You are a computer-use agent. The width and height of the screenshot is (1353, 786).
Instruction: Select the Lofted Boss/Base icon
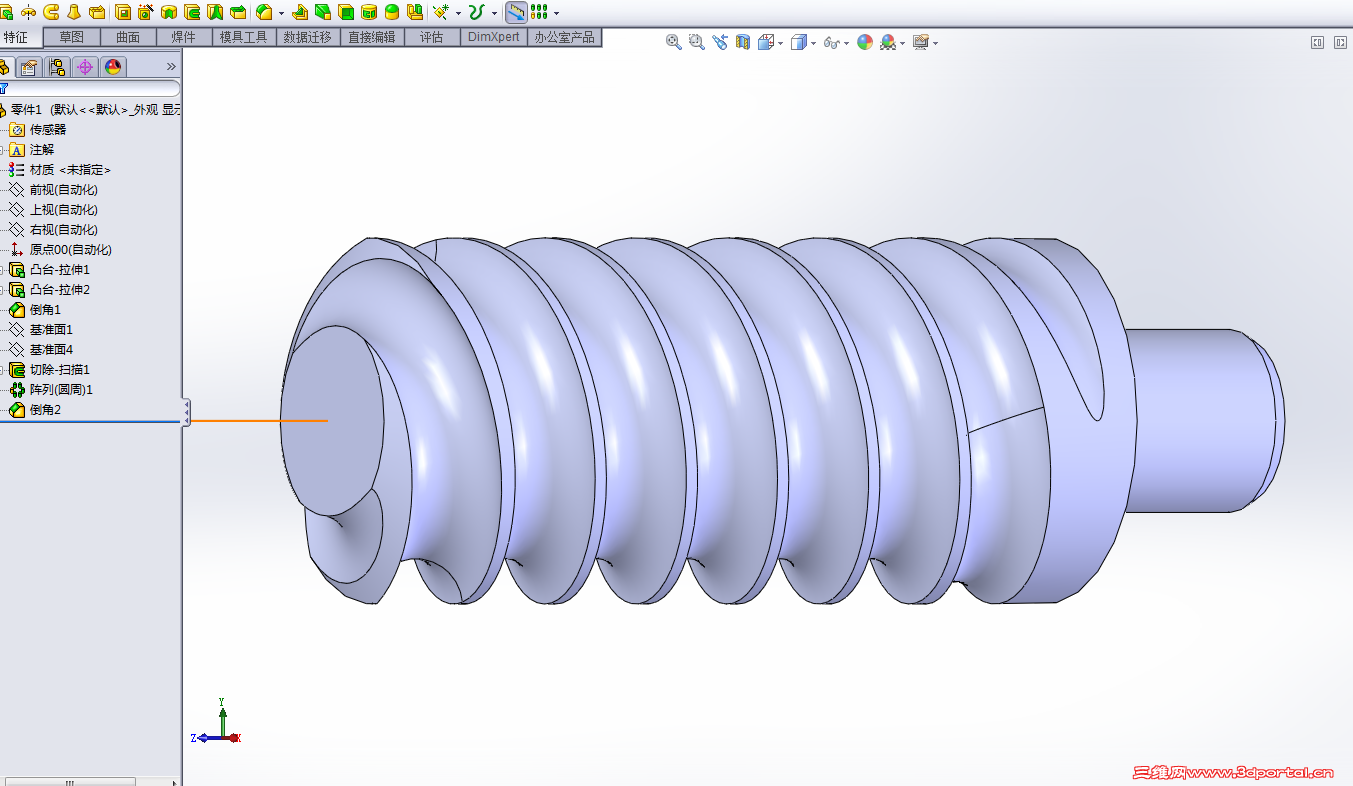coord(74,12)
